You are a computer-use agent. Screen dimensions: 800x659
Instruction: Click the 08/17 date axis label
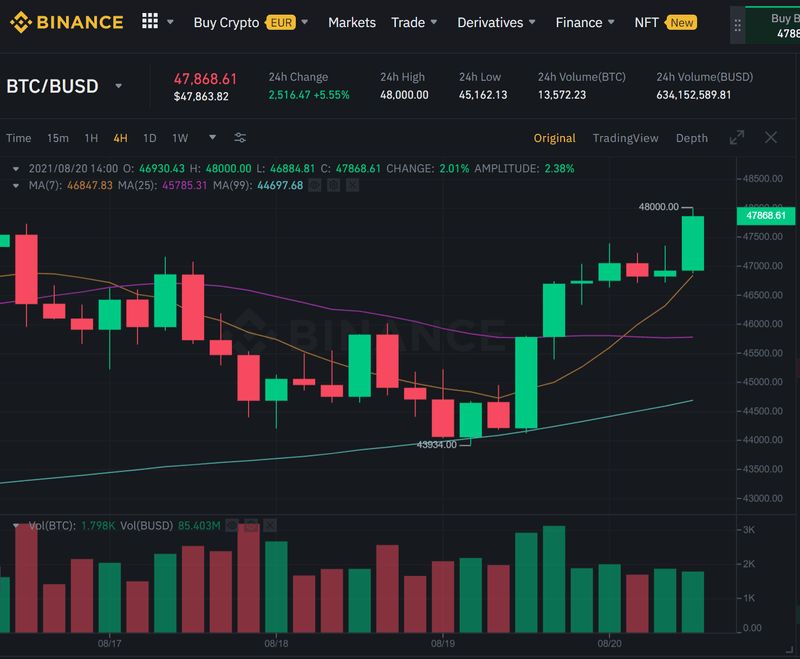pyautogui.click(x=110, y=644)
